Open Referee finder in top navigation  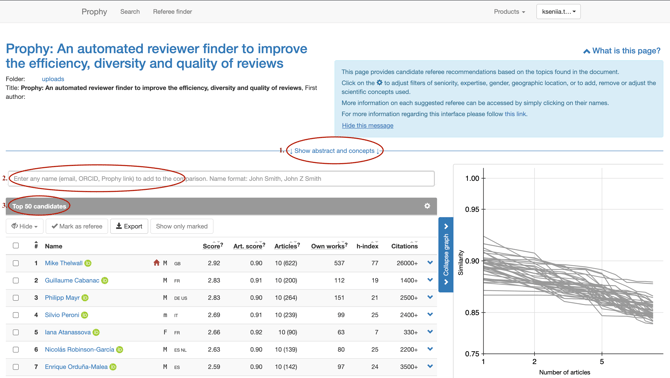coord(172,12)
